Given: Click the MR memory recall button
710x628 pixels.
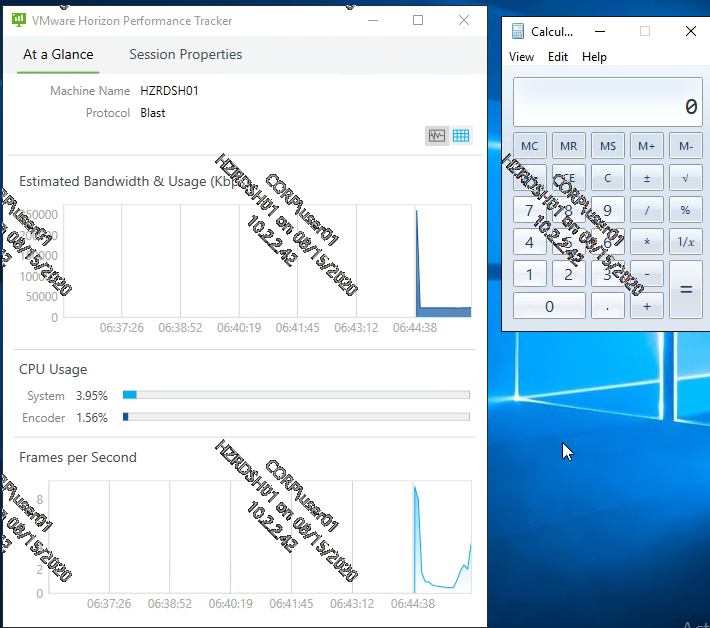Looking at the screenshot, I should pos(569,146).
